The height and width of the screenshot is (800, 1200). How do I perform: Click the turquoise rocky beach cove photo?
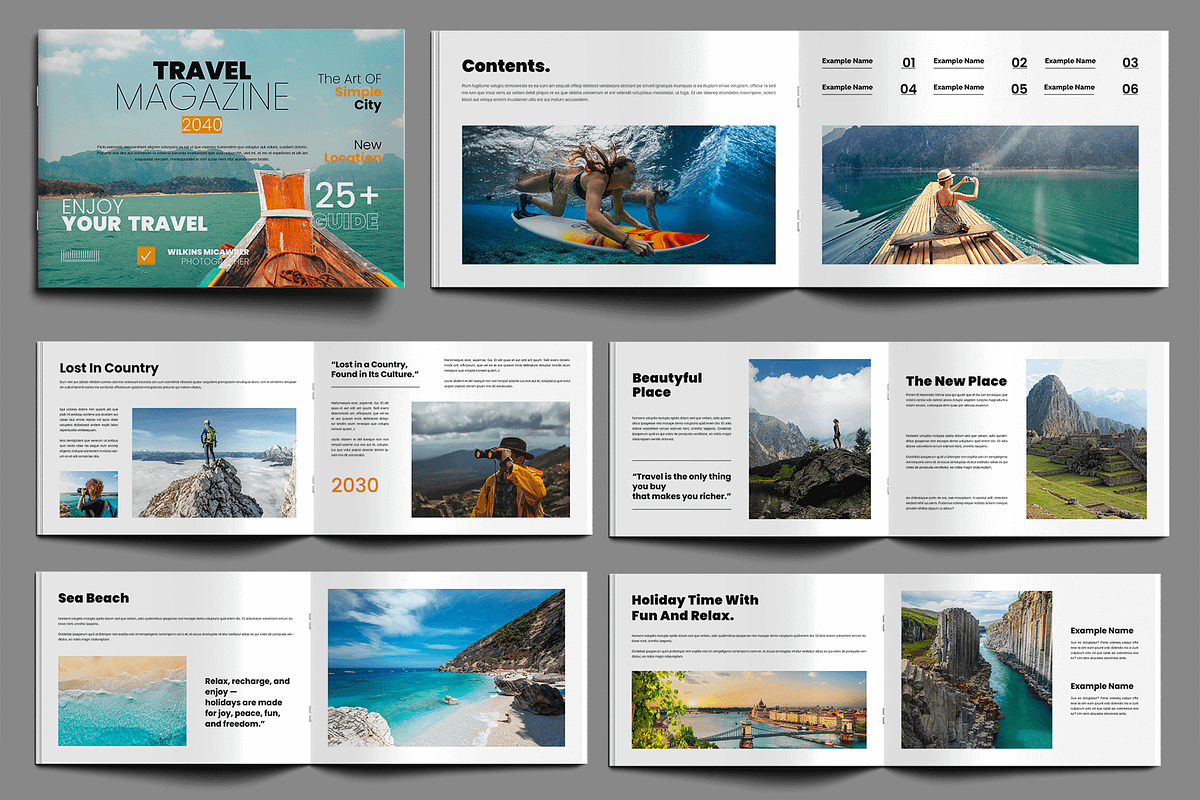(446, 667)
